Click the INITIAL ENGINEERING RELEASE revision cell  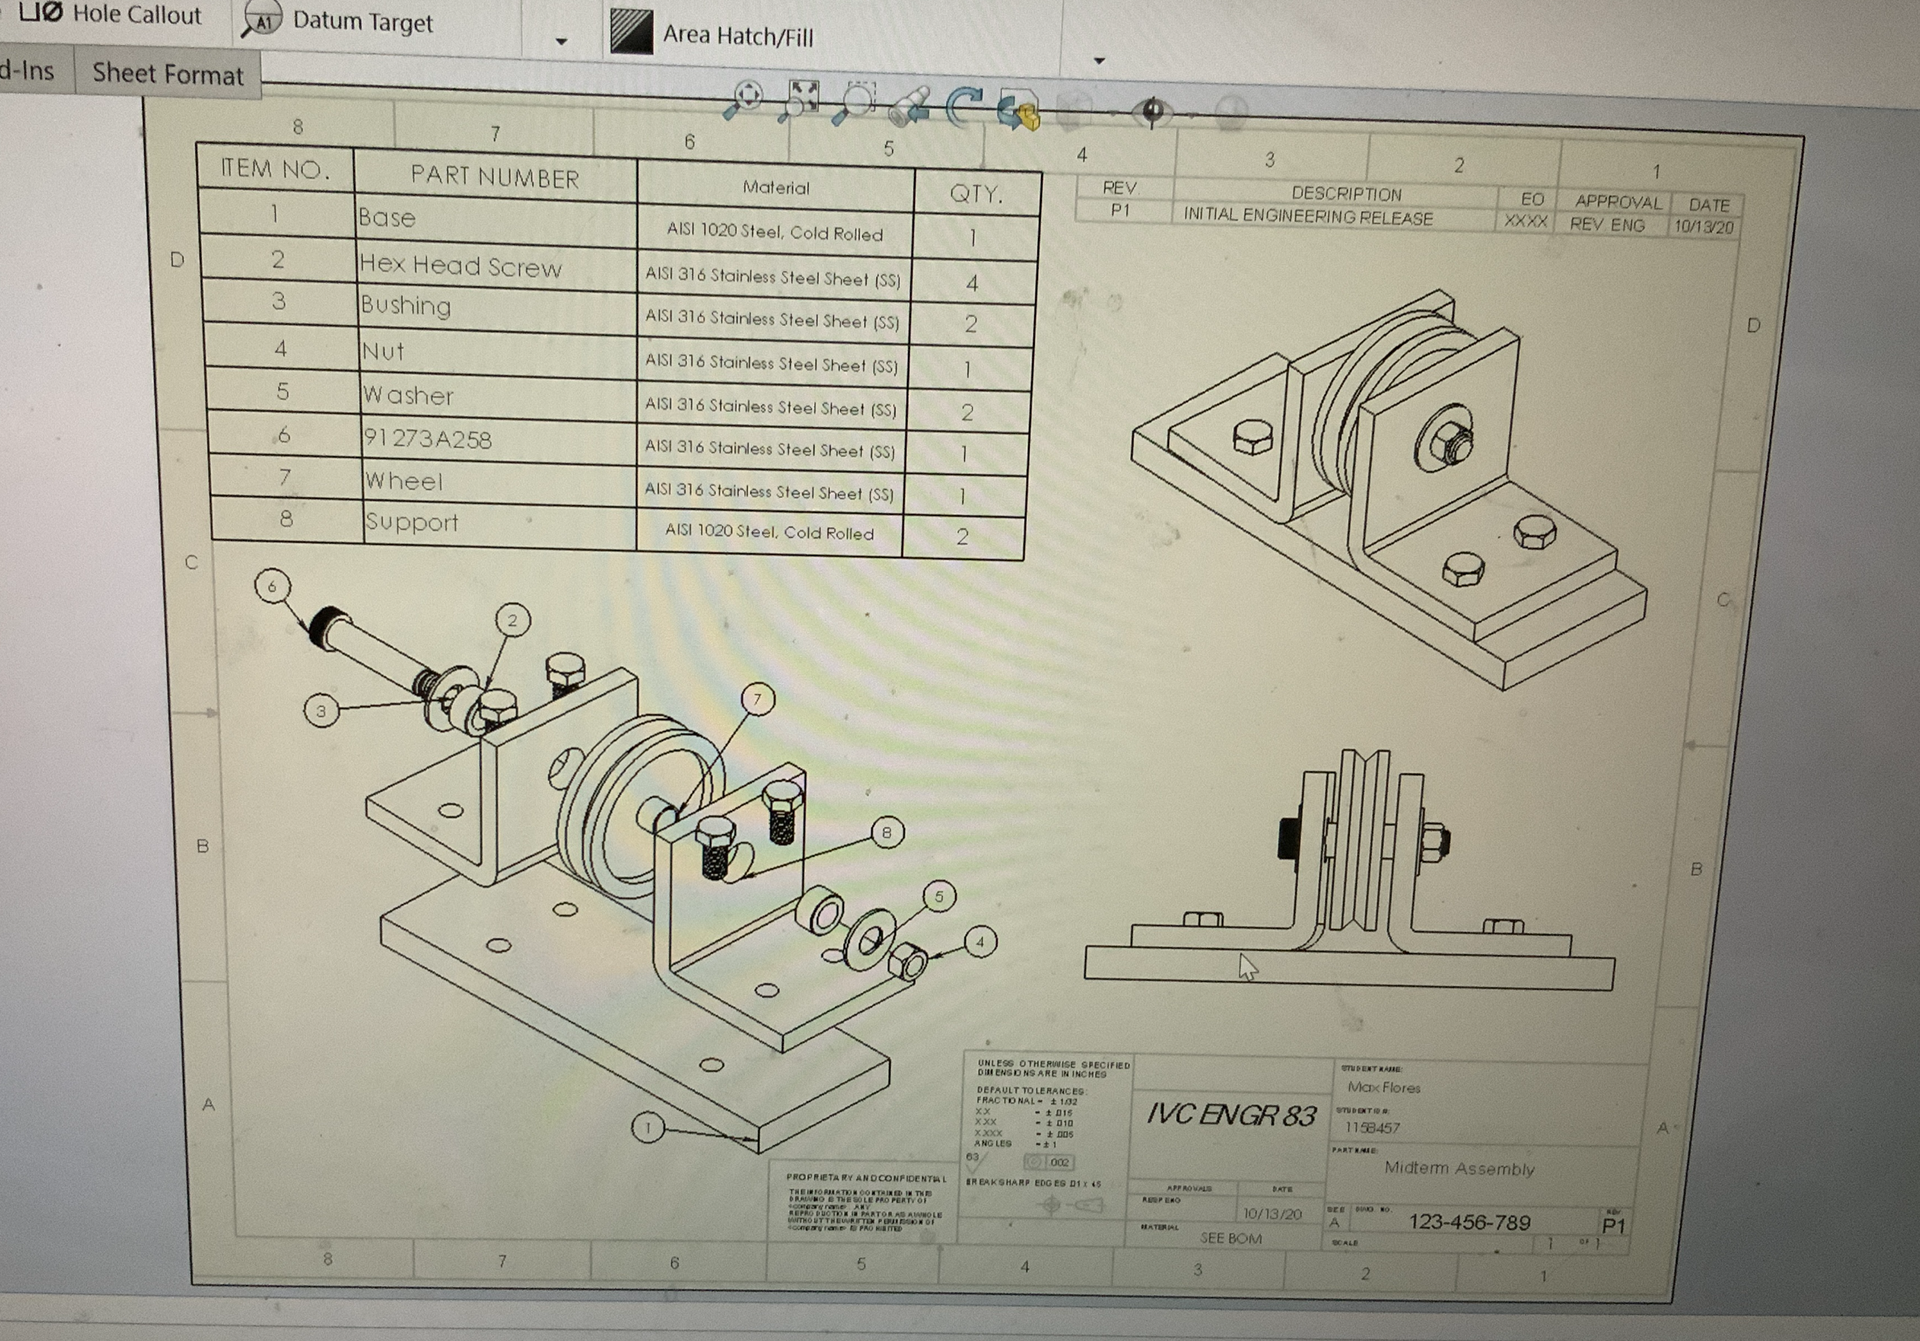pos(1307,216)
